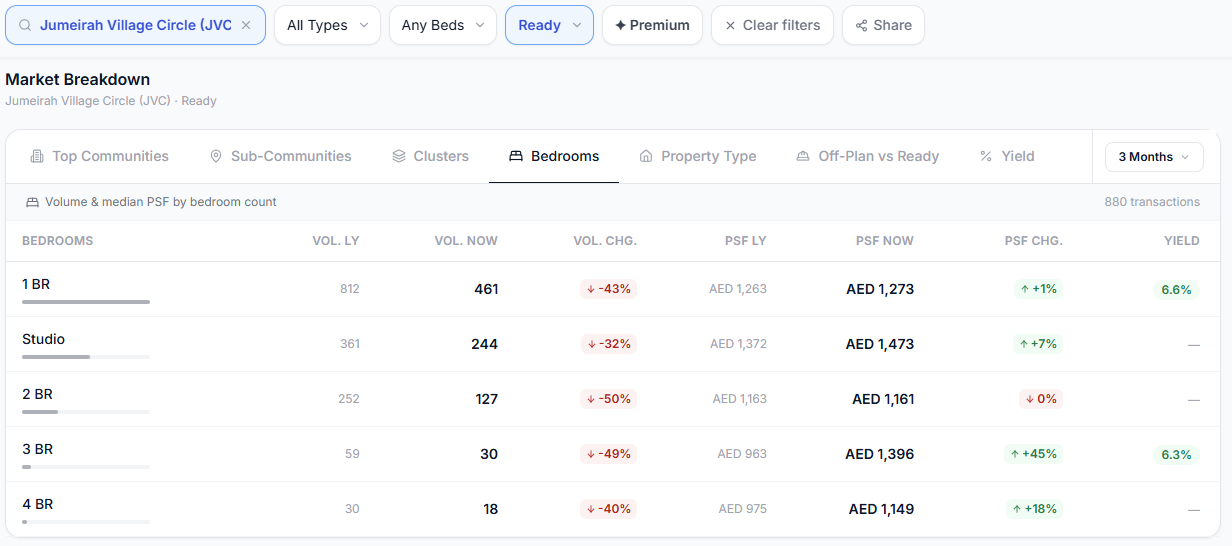Viewport: 1232px width, 546px height.
Task: Sort by the PSF NOW column header
Action: 884,241
